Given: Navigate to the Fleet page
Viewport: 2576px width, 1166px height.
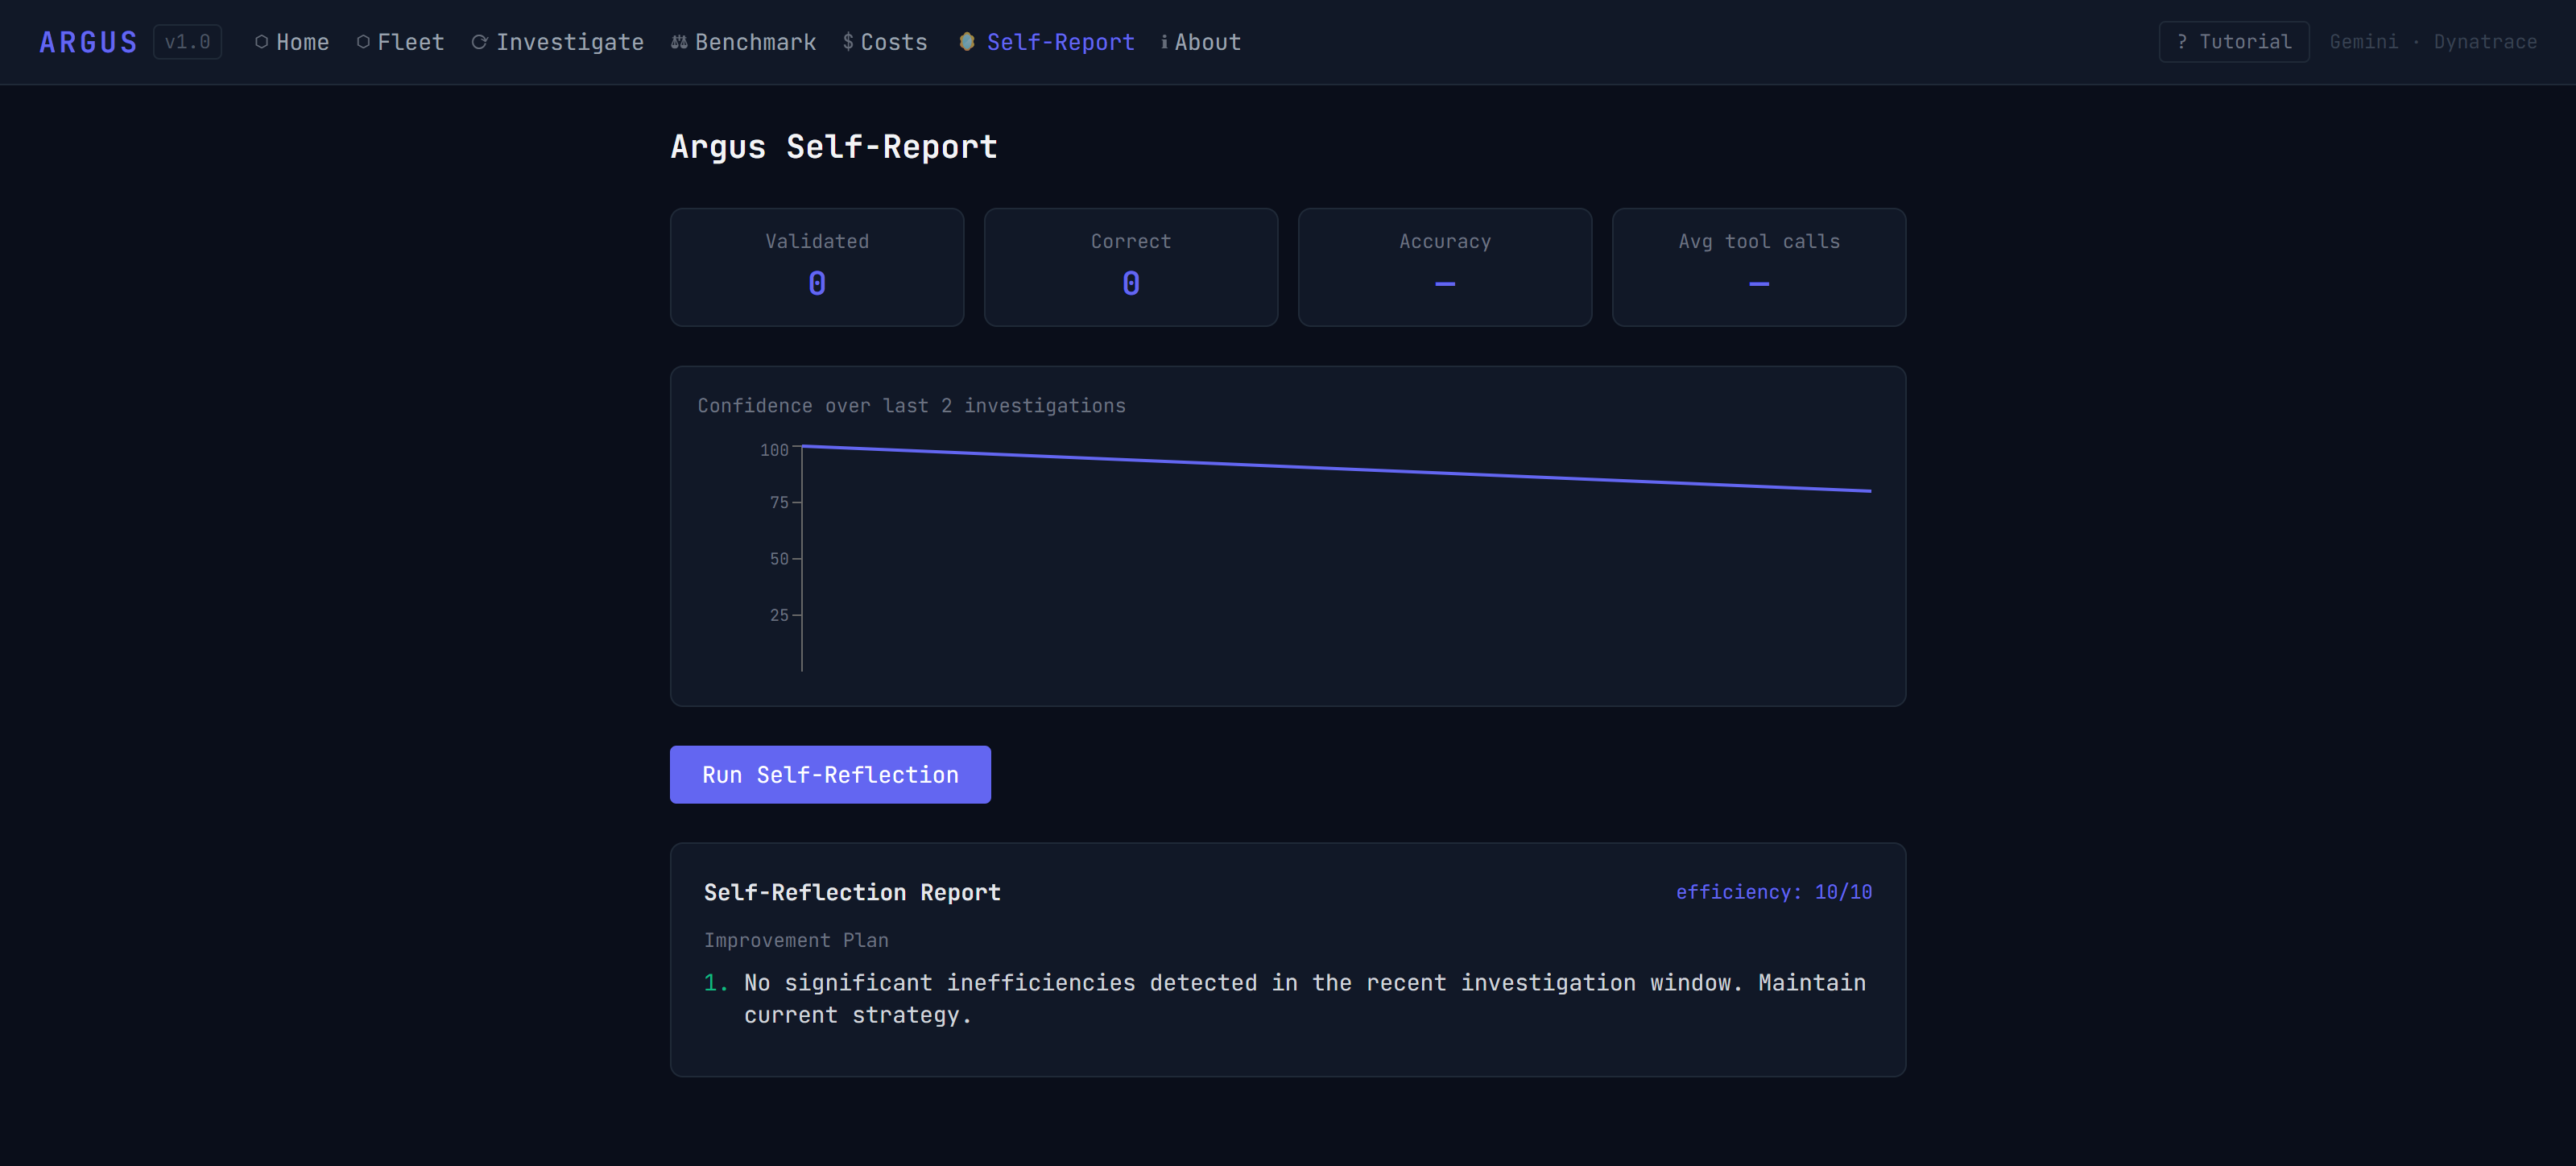Looking at the screenshot, I should (400, 42).
